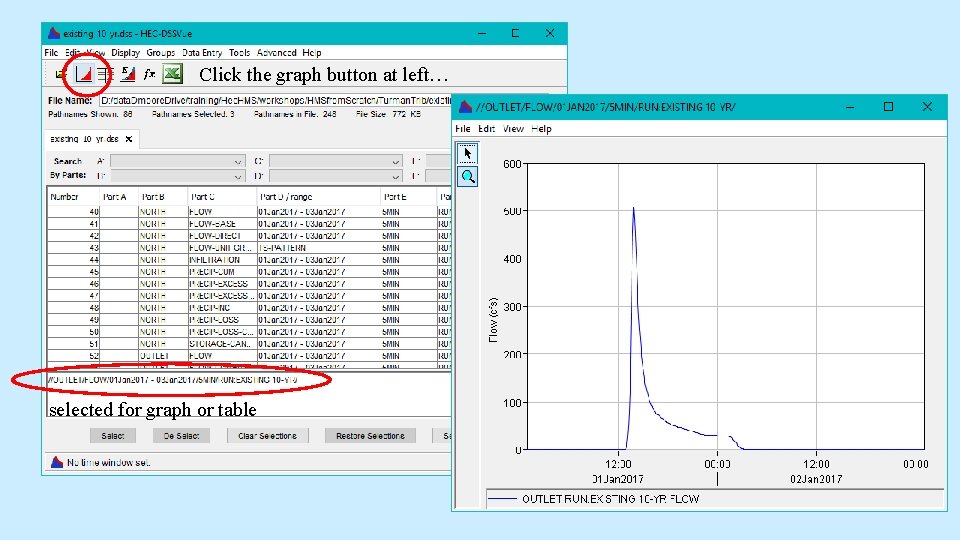Click the File Name path field
Image resolution: width=960 pixels, height=540 pixels.
[x=276, y=100]
